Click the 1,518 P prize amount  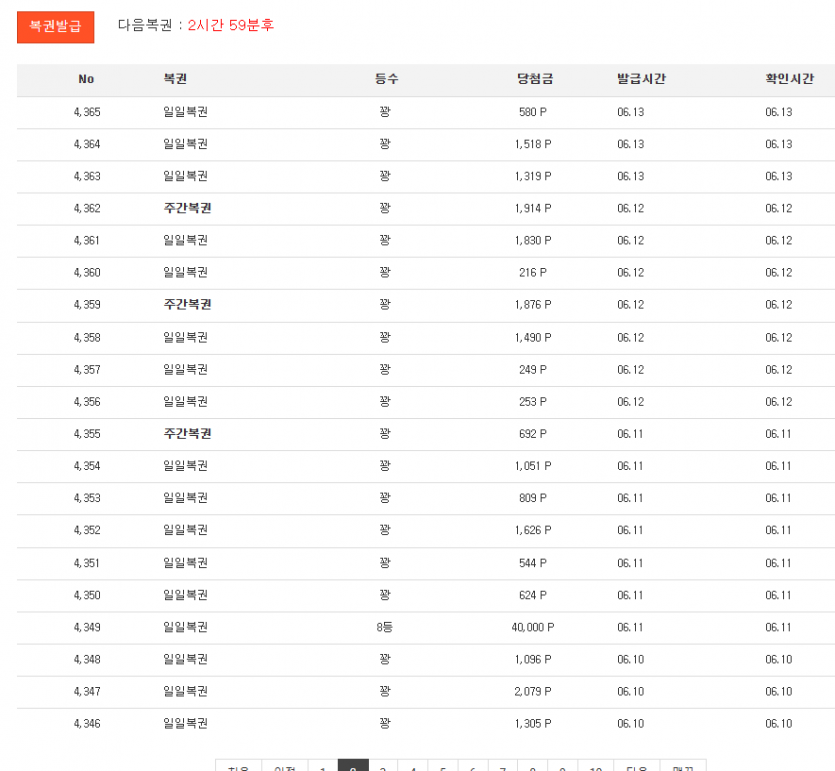coord(533,144)
